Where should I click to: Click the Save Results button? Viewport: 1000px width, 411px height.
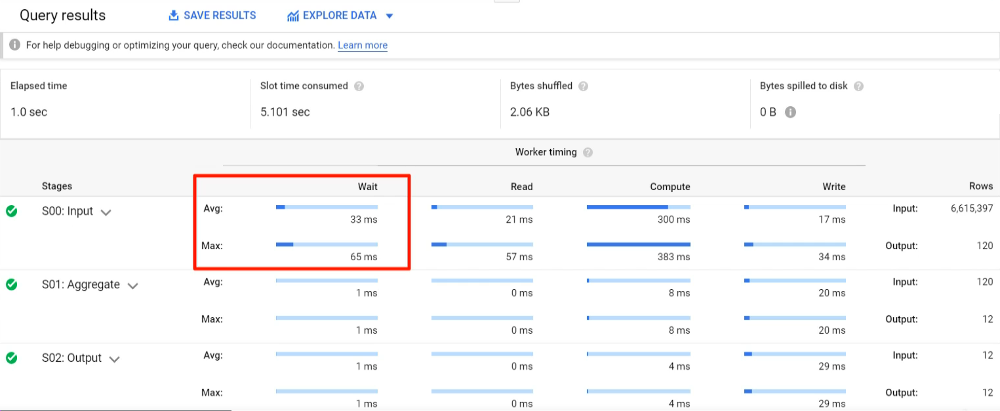point(212,16)
